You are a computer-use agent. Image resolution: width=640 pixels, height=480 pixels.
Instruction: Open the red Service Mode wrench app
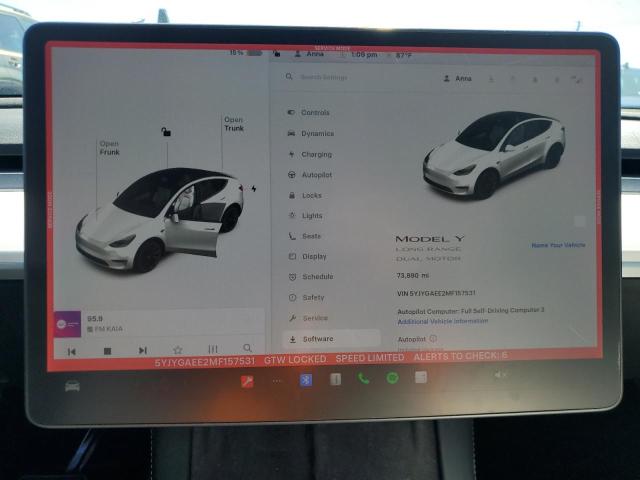tap(247, 380)
